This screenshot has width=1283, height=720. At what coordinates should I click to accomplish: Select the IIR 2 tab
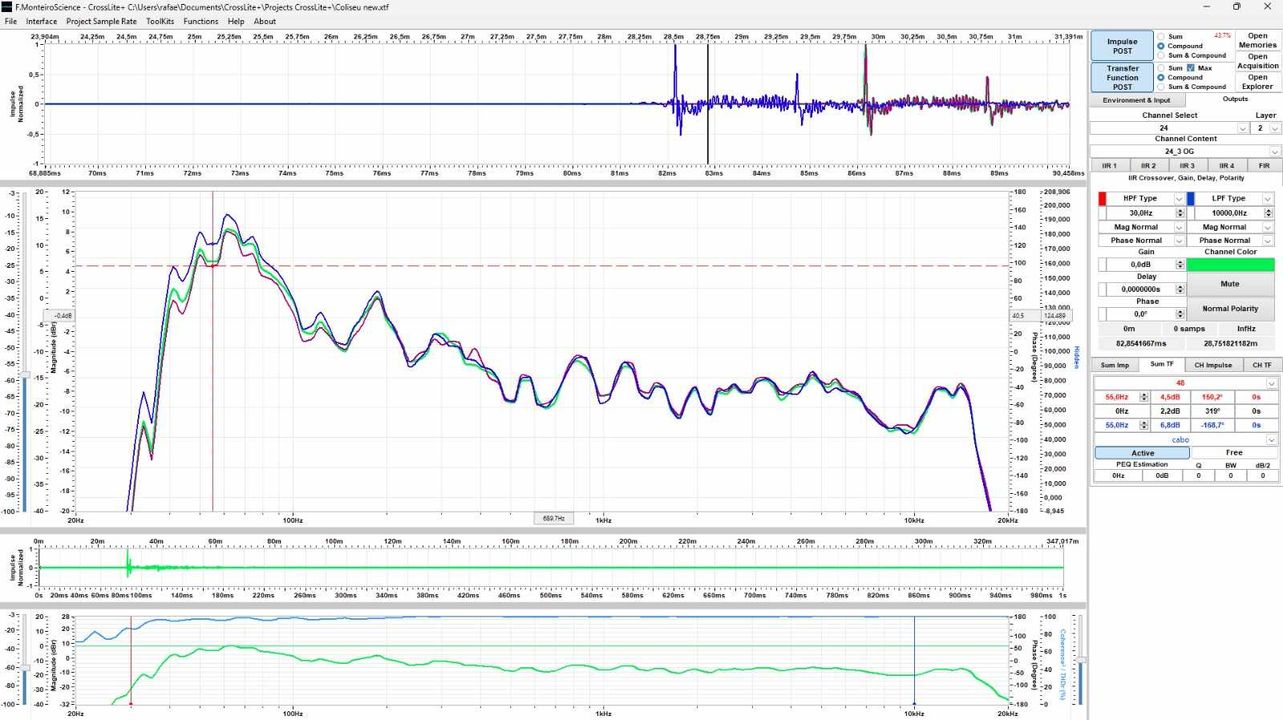tap(1148, 165)
